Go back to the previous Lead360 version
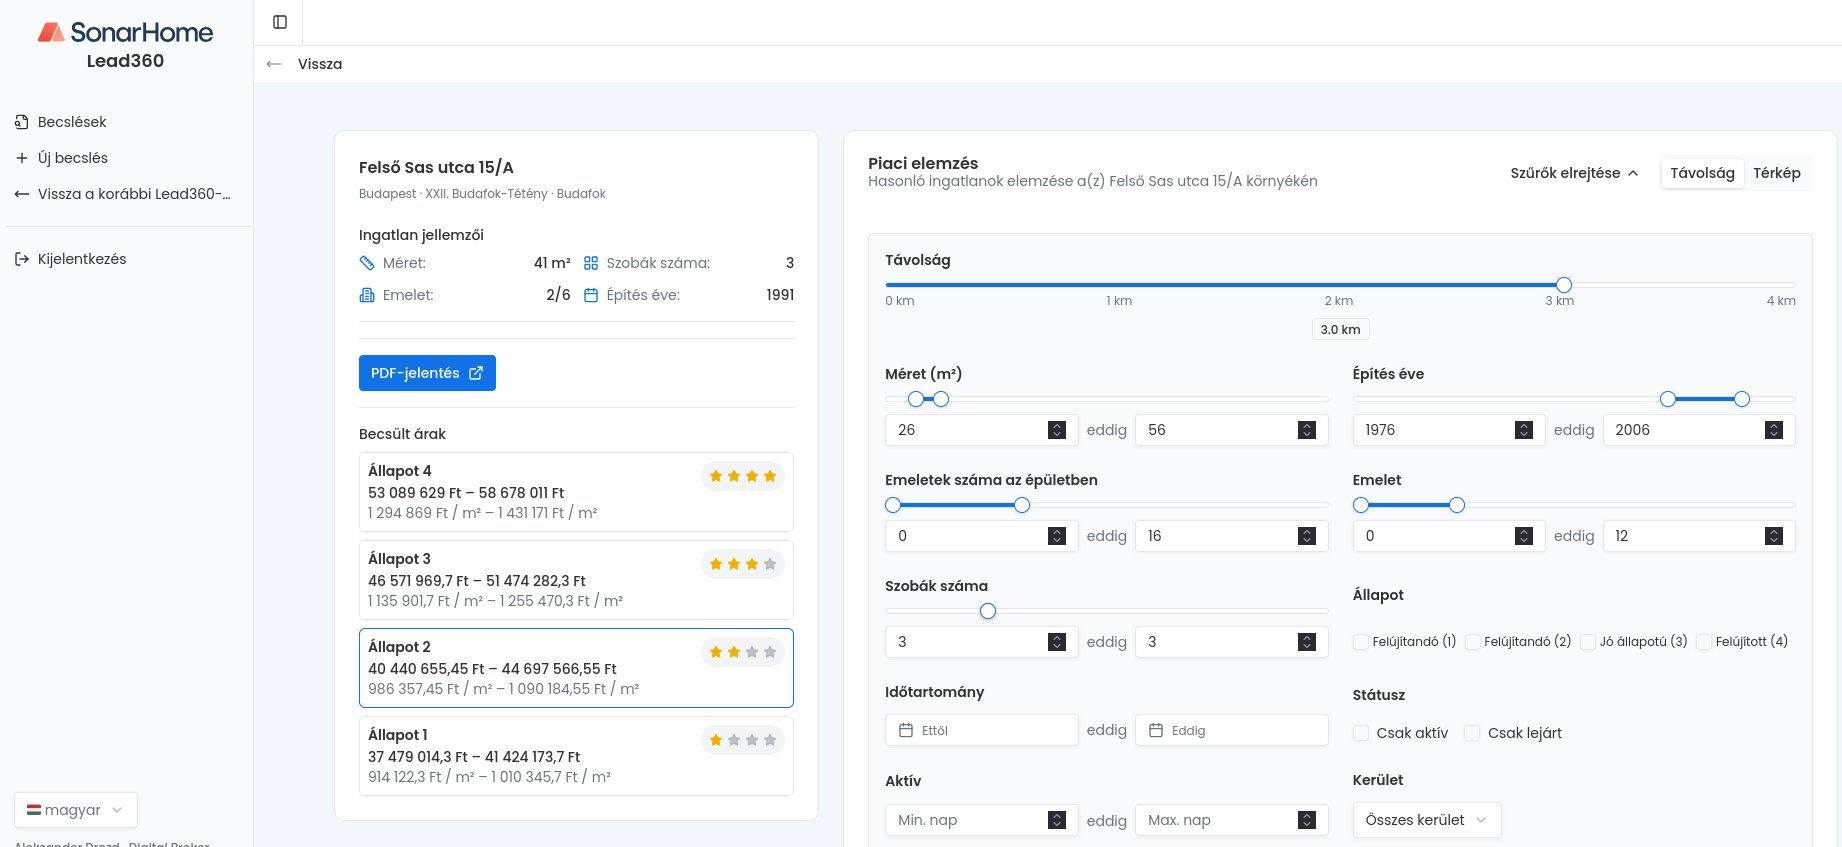1842x847 pixels. (x=125, y=194)
